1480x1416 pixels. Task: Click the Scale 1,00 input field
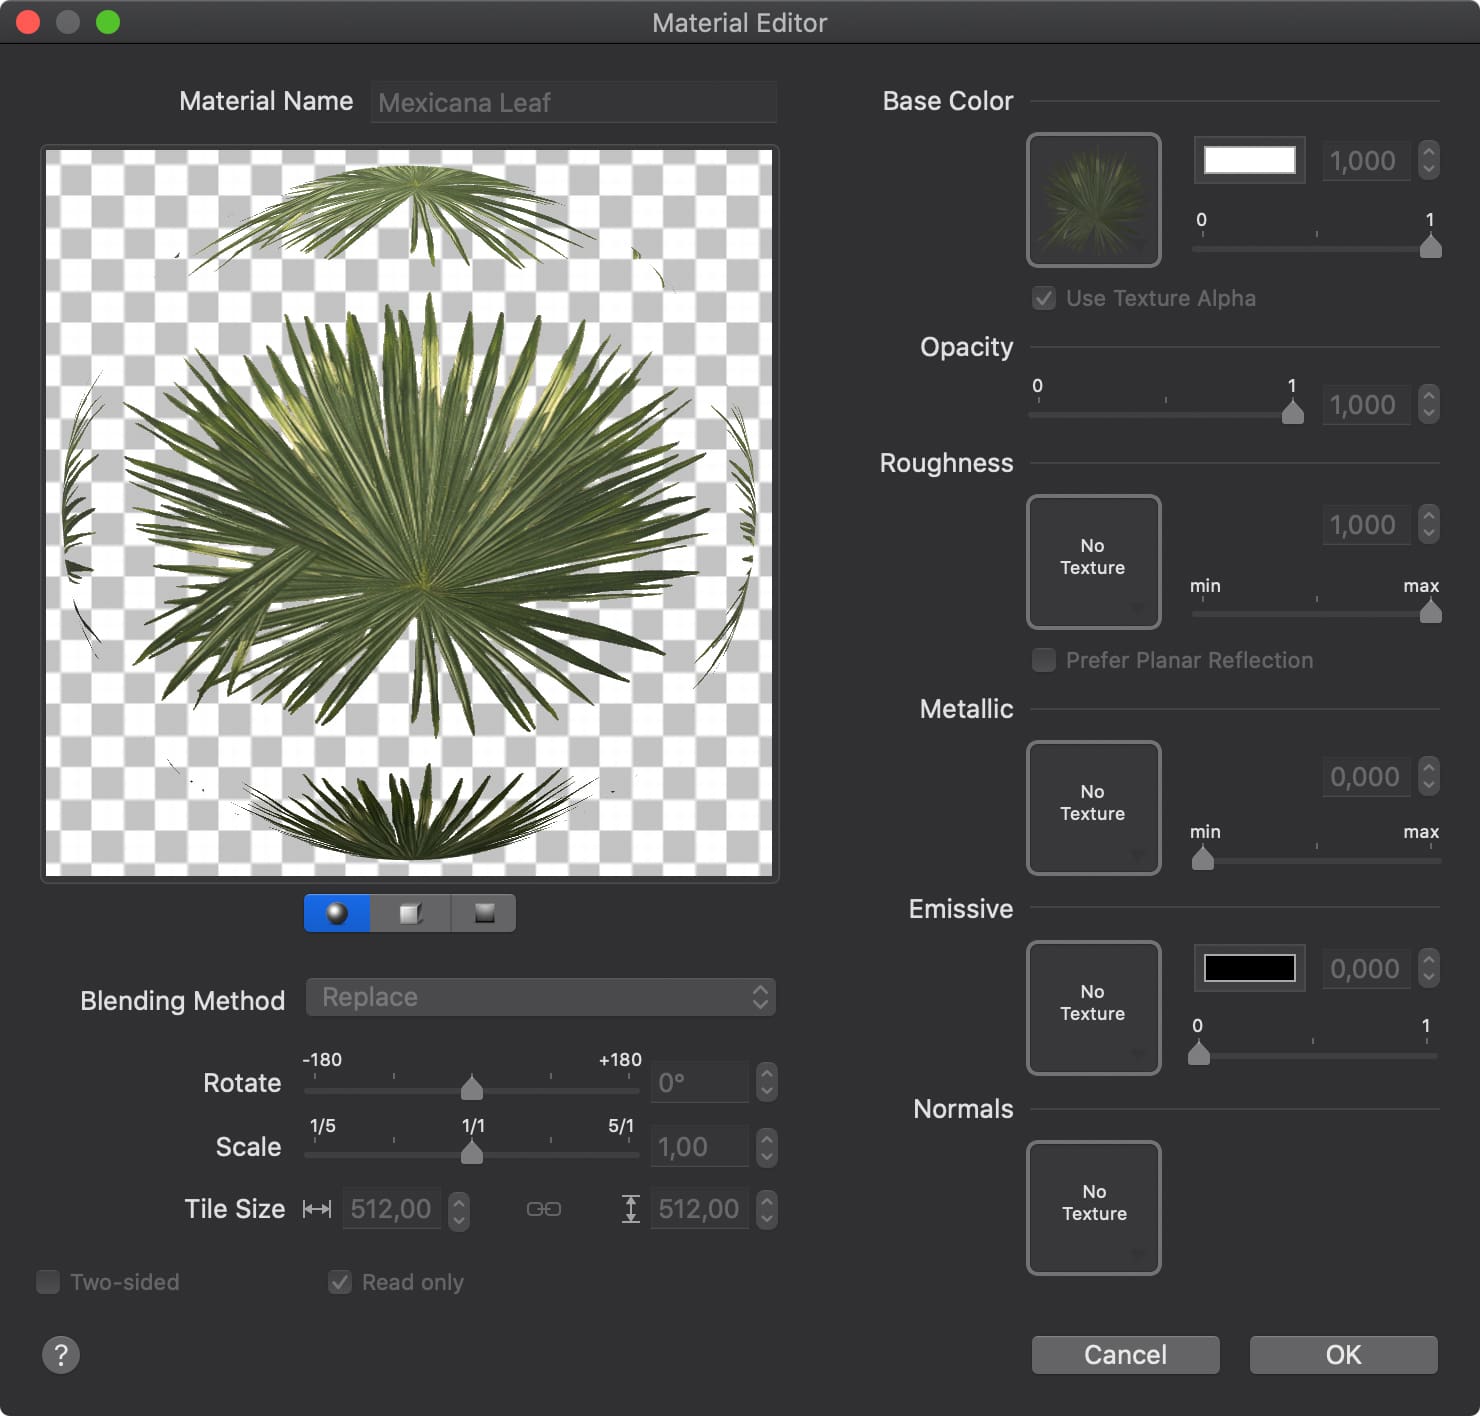[700, 1147]
